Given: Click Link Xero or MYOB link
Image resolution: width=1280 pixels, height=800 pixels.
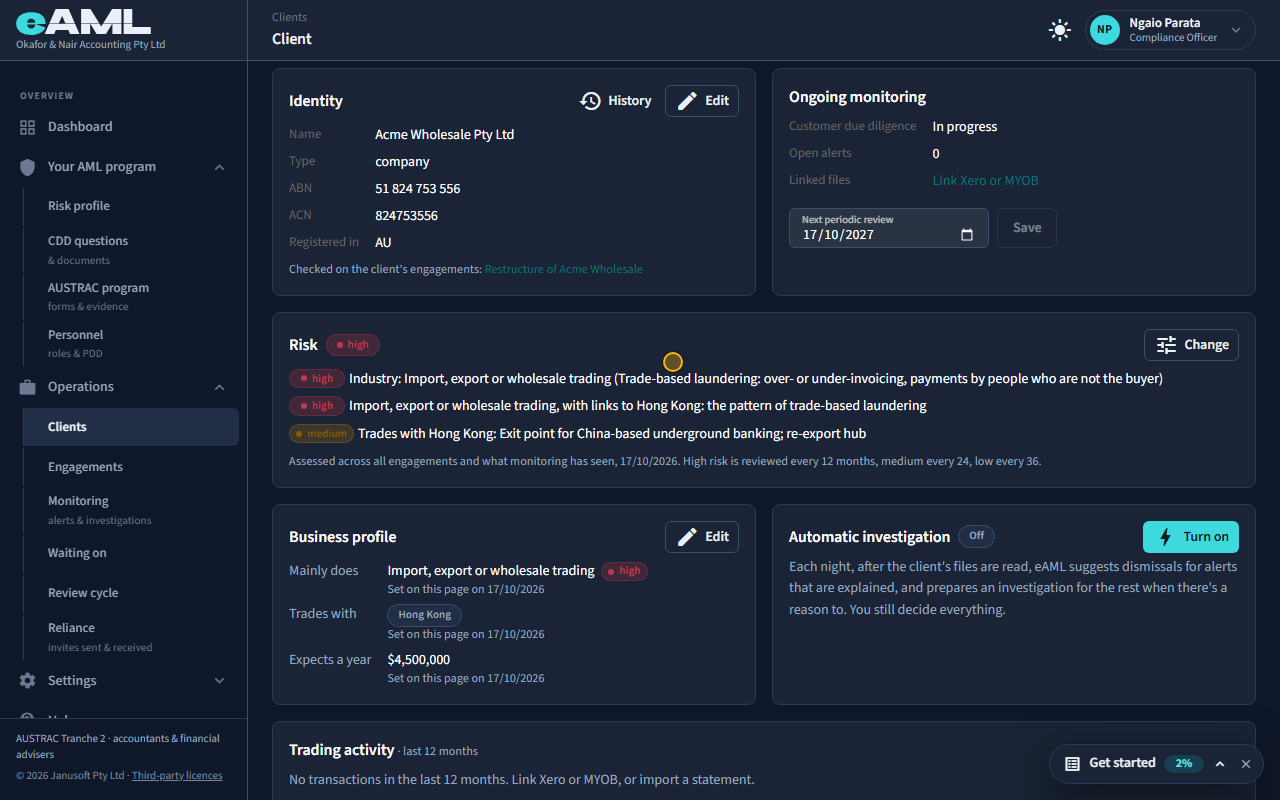Looking at the screenshot, I should coord(985,181).
